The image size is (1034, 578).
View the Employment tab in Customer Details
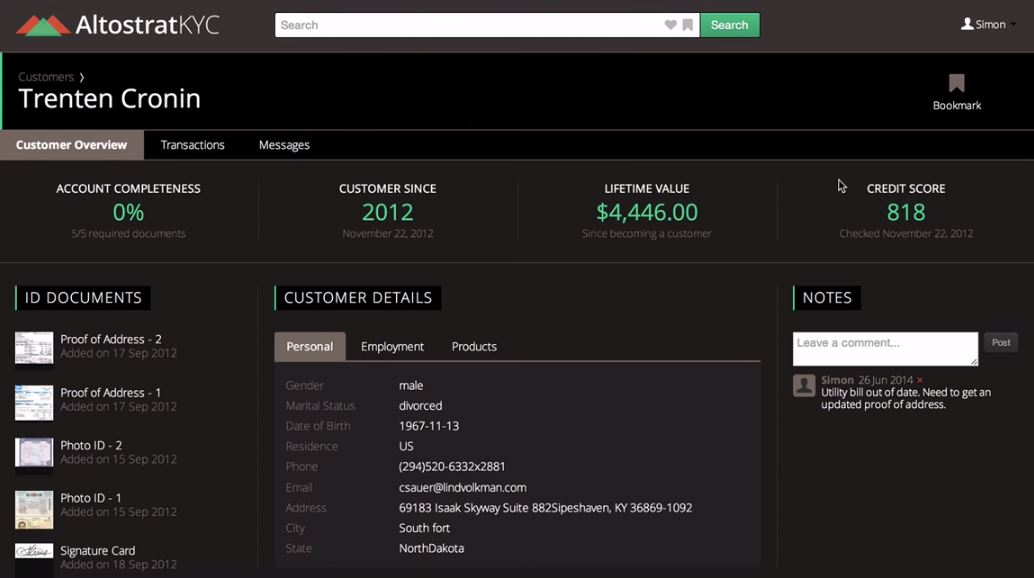pyautogui.click(x=392, y=346)
